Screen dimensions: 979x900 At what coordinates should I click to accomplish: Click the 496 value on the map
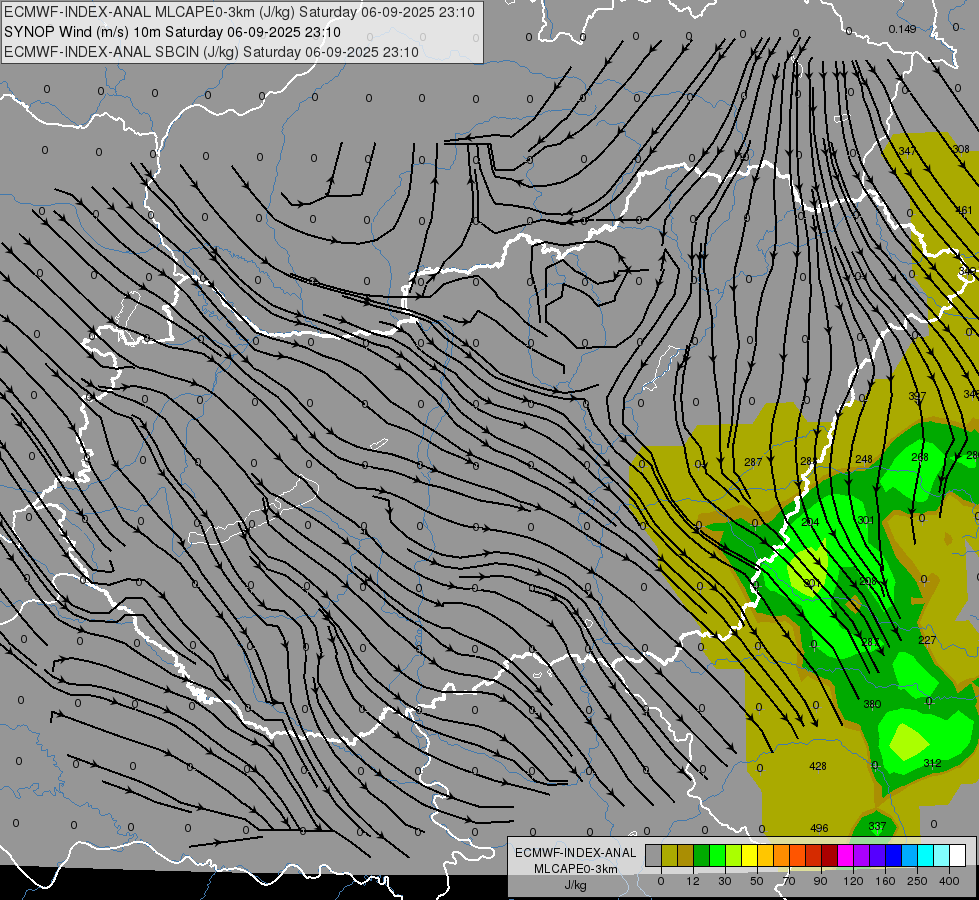(819, 828)
